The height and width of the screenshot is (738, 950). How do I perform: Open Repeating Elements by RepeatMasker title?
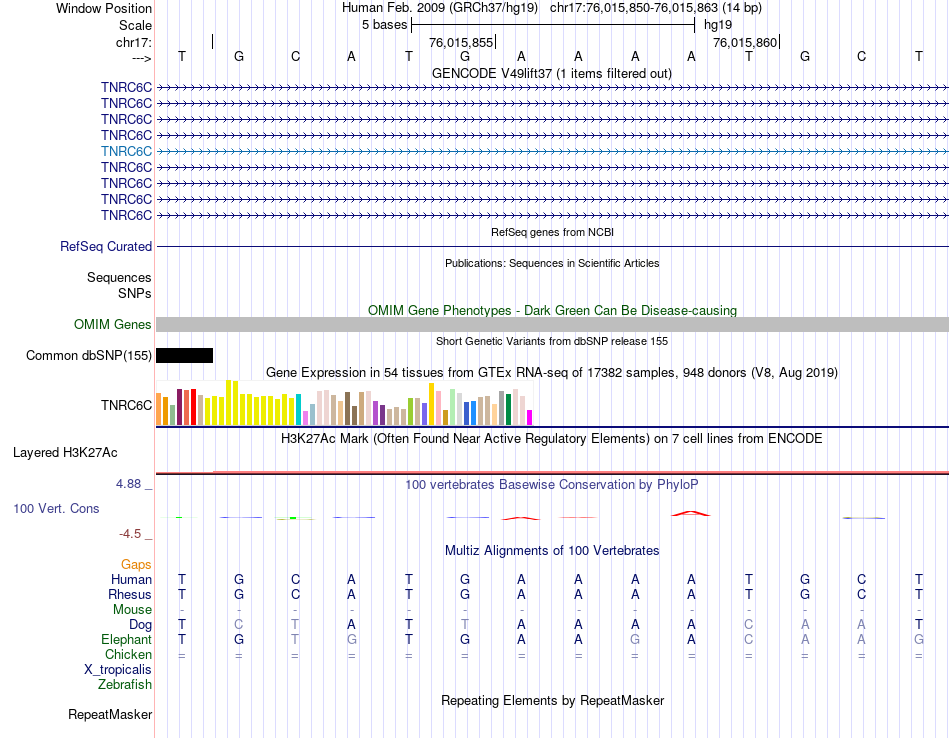click(x=552, y=701)
